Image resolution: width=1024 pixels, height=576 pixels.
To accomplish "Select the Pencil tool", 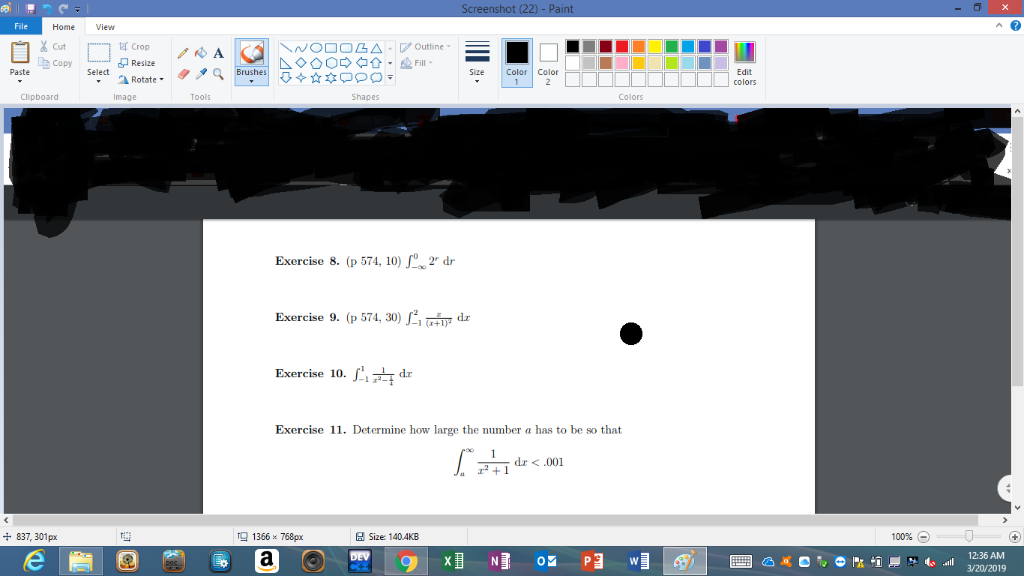I will [183, 51].
